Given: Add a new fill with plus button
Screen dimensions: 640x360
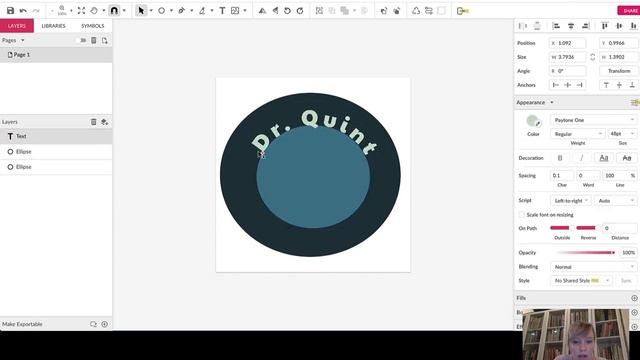Looking at the screenshot, I should click(634, 298).
